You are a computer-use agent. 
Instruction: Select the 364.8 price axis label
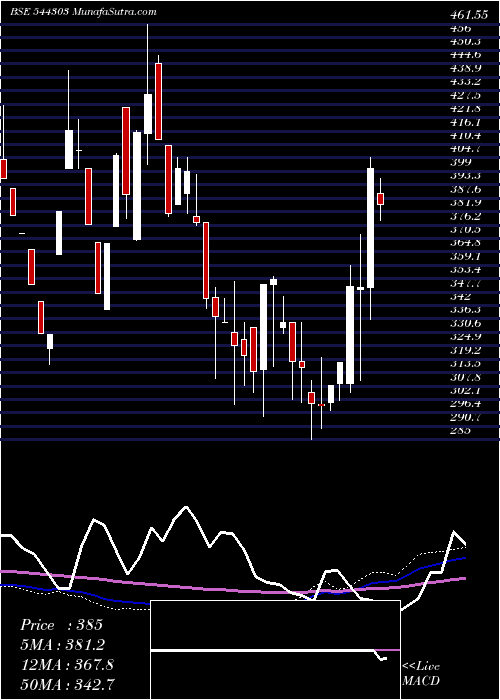pos(466,243)
